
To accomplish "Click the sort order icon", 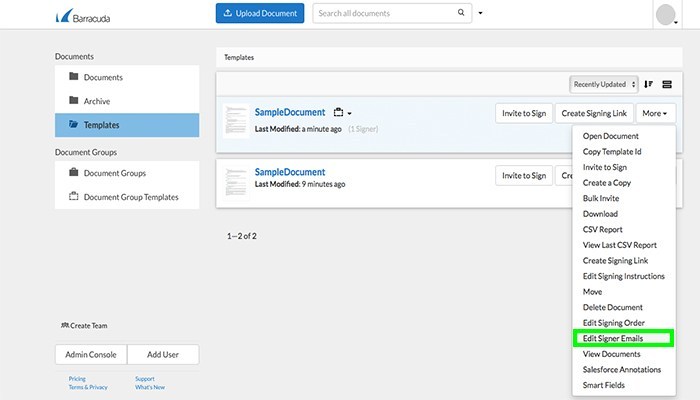I will (649, 84).
